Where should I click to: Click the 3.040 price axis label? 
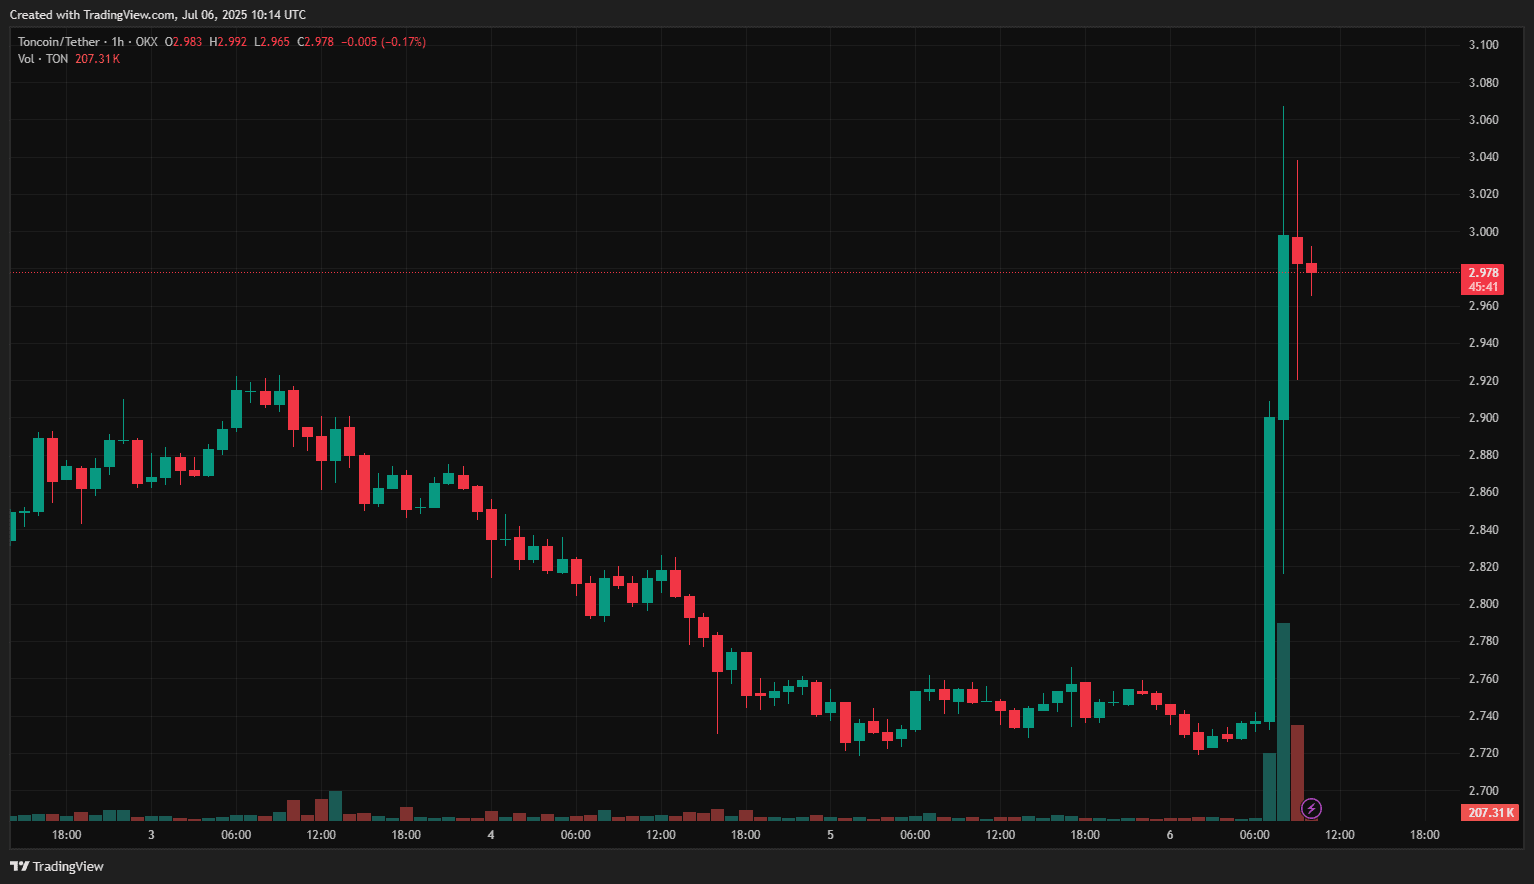[1483, 157]
